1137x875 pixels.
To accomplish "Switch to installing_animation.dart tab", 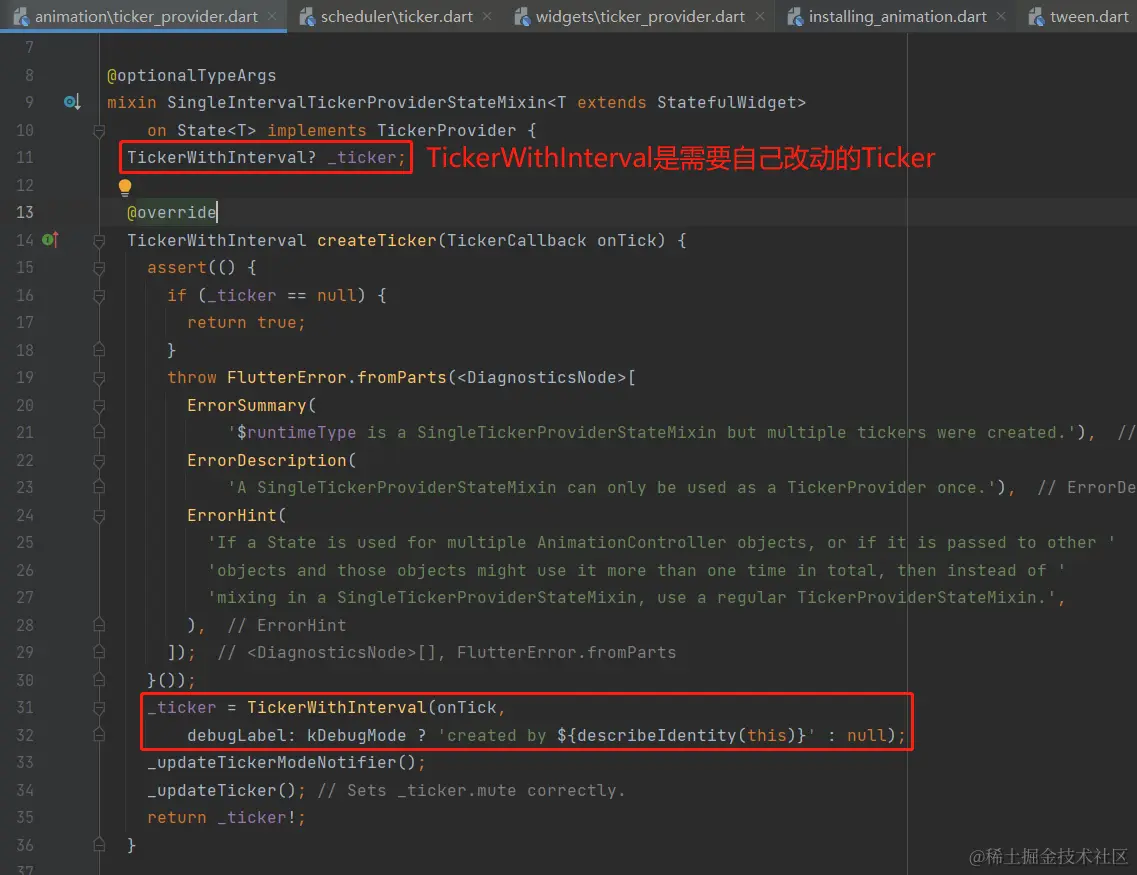I will pyautogui.click(x=897, y=16).
